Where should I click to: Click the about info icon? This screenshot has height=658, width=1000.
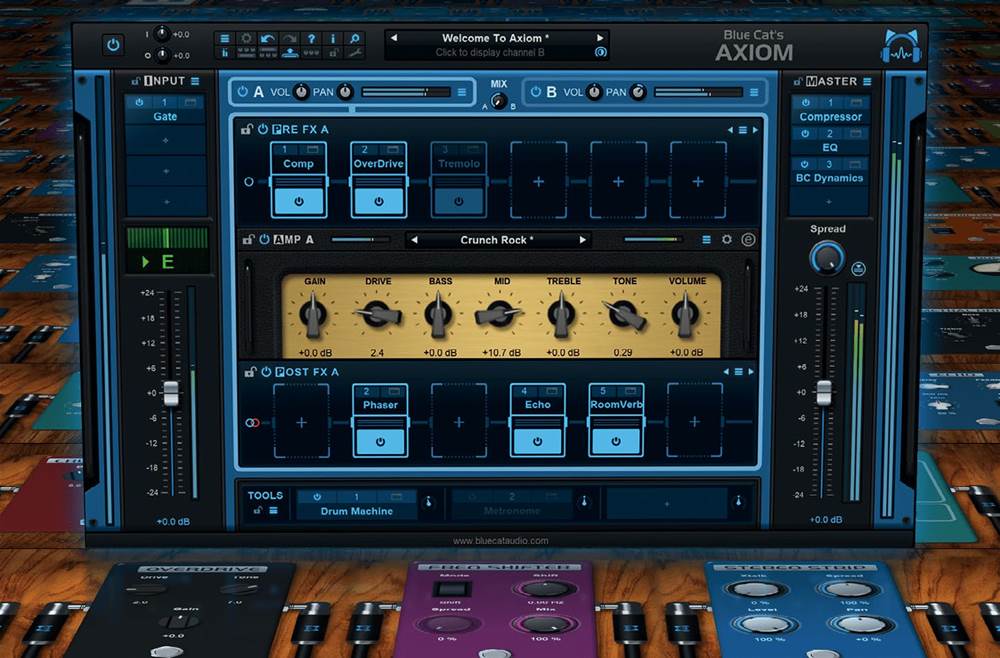pyautogui.click(x=333, y=38)
